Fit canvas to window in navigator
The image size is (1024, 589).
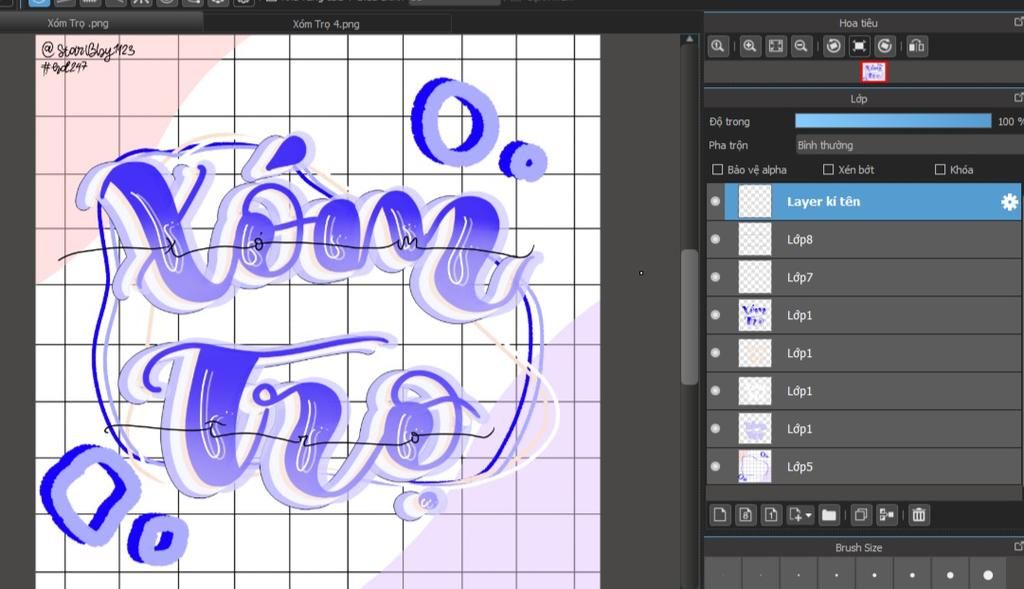click(775, 46)
